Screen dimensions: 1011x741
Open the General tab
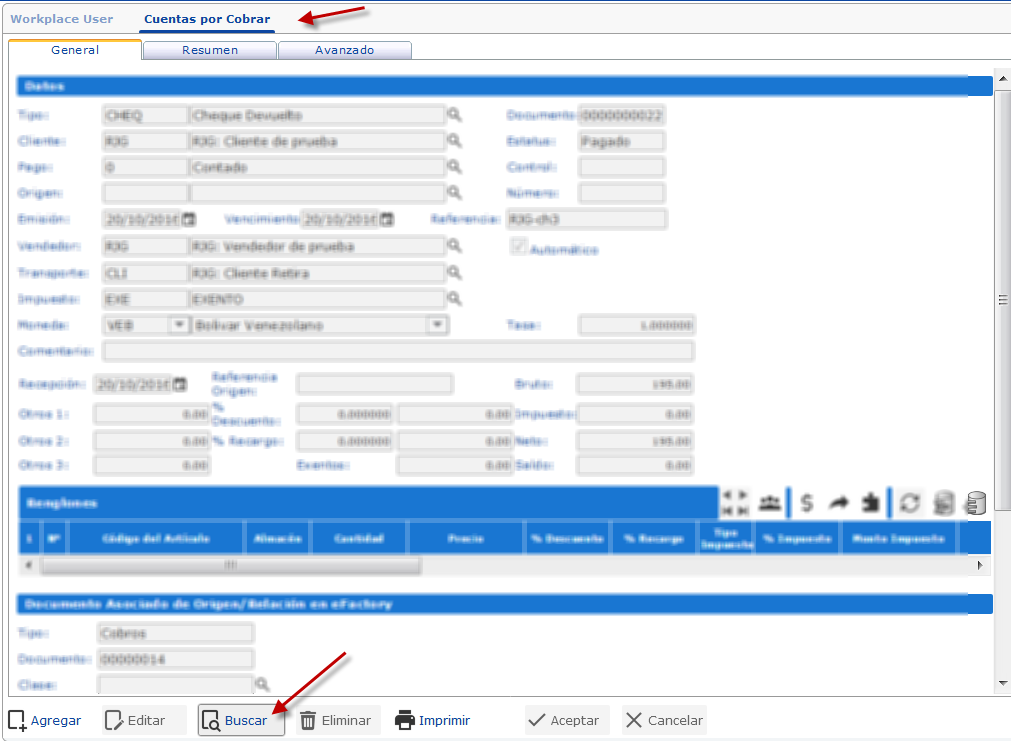tap(75, 50)
